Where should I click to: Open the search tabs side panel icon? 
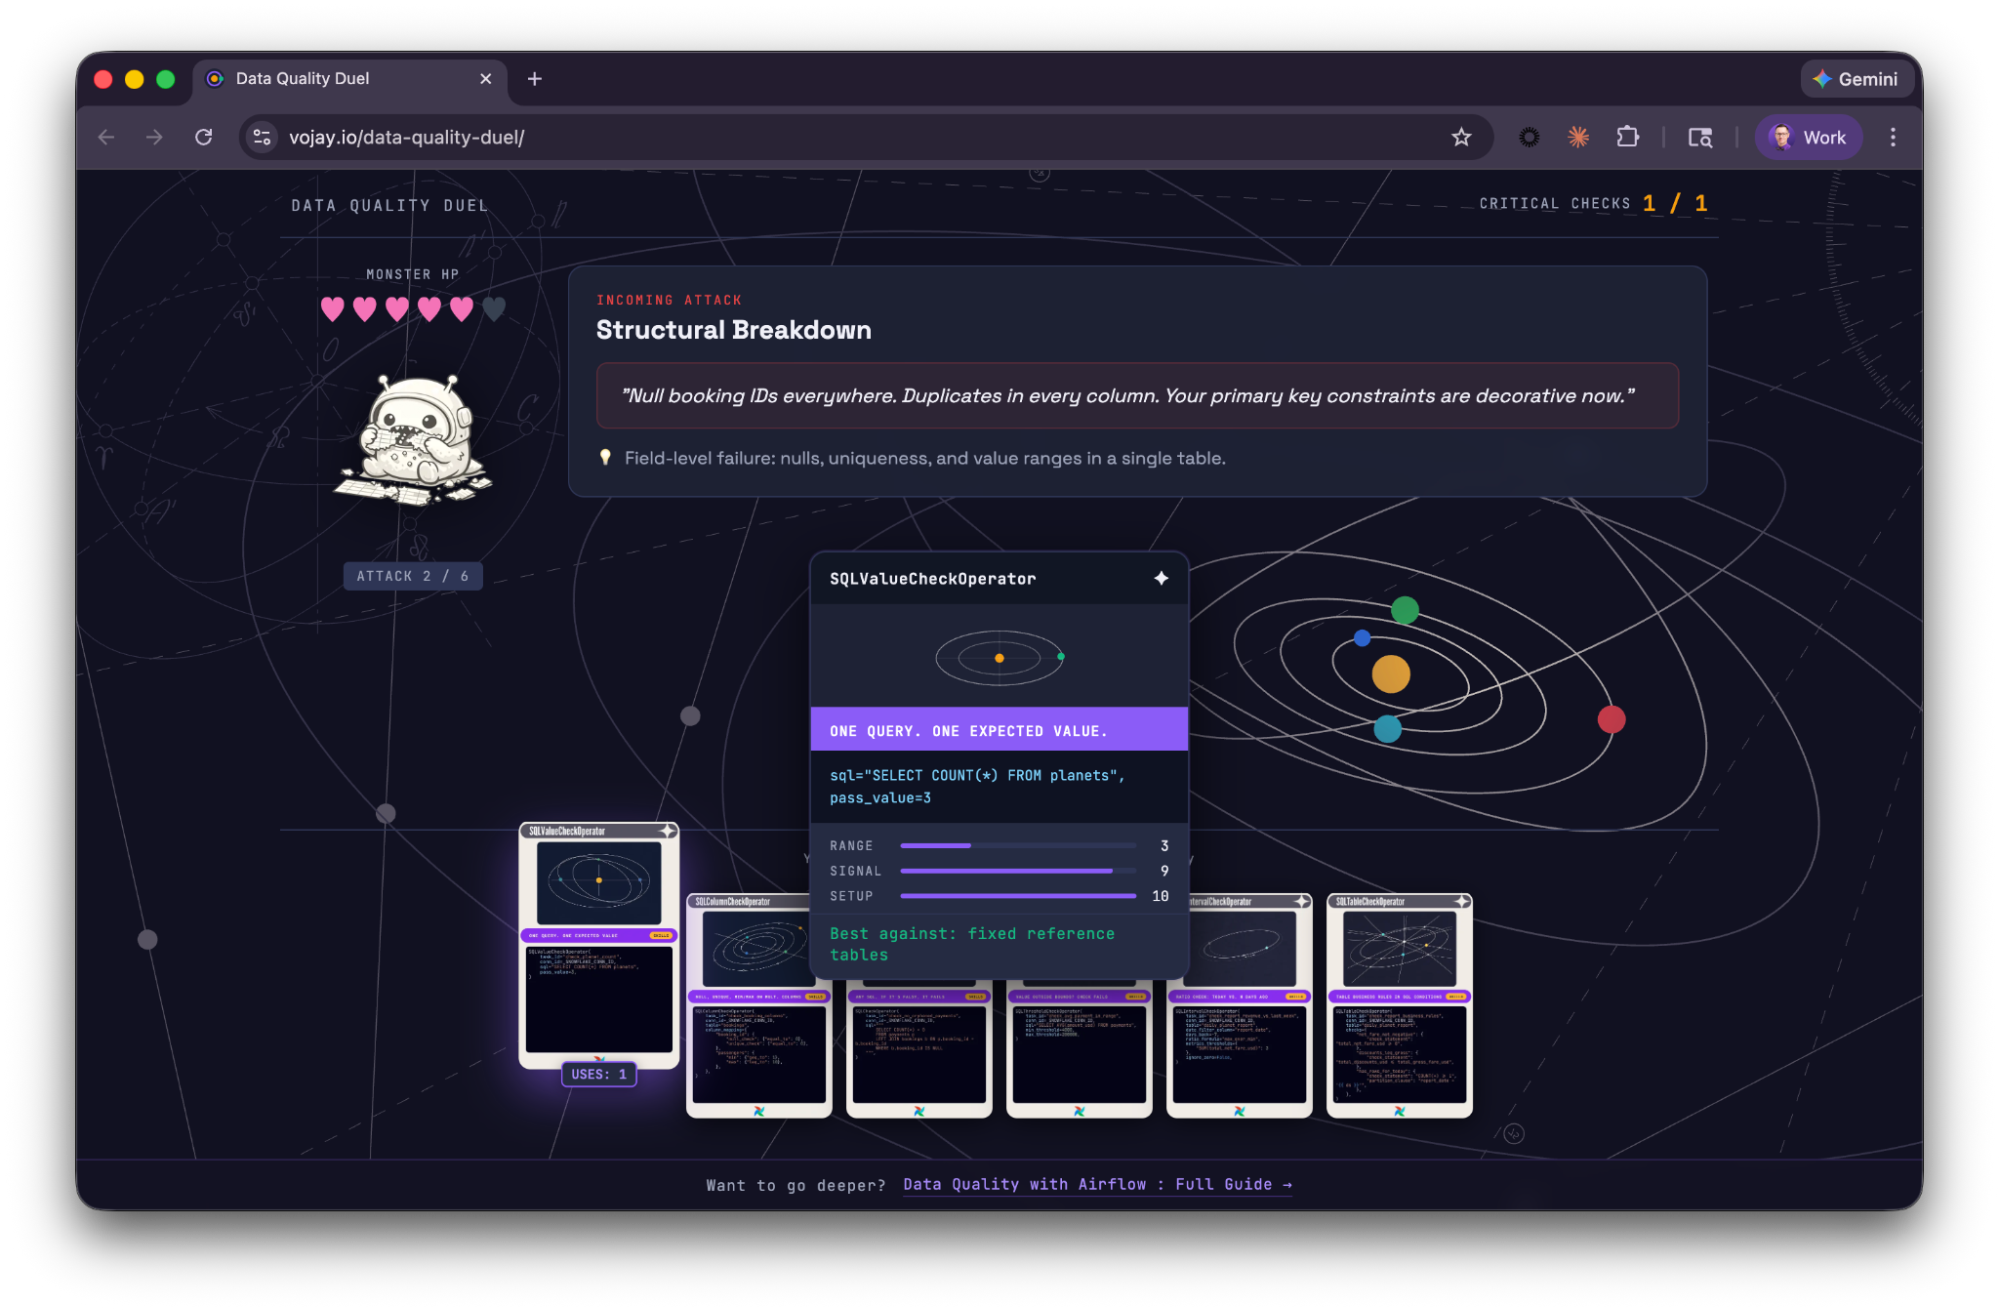(1700, 137)
